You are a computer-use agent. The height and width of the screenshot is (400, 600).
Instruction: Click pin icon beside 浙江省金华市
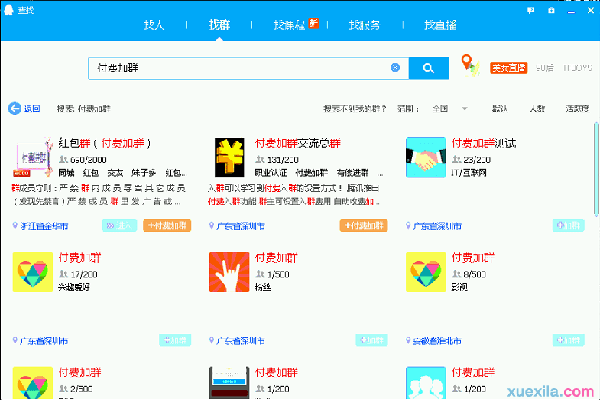(x=15, y=225)
